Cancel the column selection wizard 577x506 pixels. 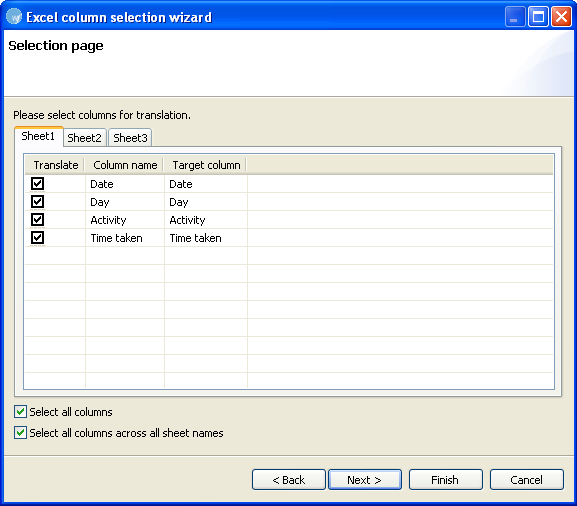(527, 480)
